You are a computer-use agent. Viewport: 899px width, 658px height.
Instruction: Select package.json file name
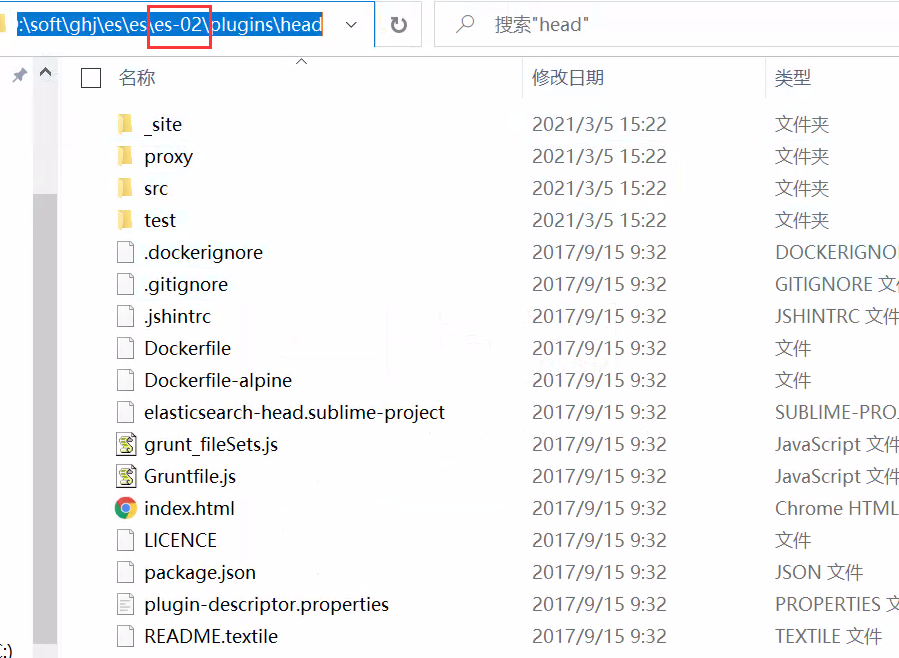coord(200,573)
